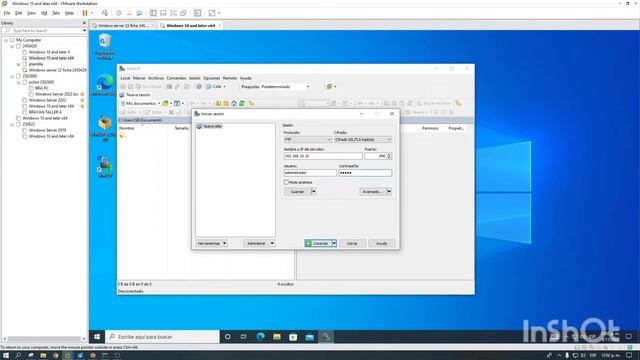Open the Guardar button dropdown arrow
Image resolution: width=640 pixels, height=360 pixels.
[314, 191]
